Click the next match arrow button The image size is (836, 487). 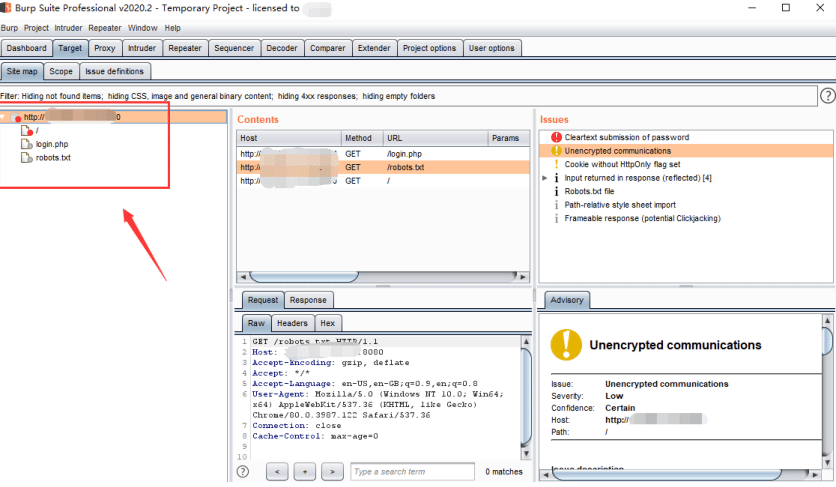point(332,472)
